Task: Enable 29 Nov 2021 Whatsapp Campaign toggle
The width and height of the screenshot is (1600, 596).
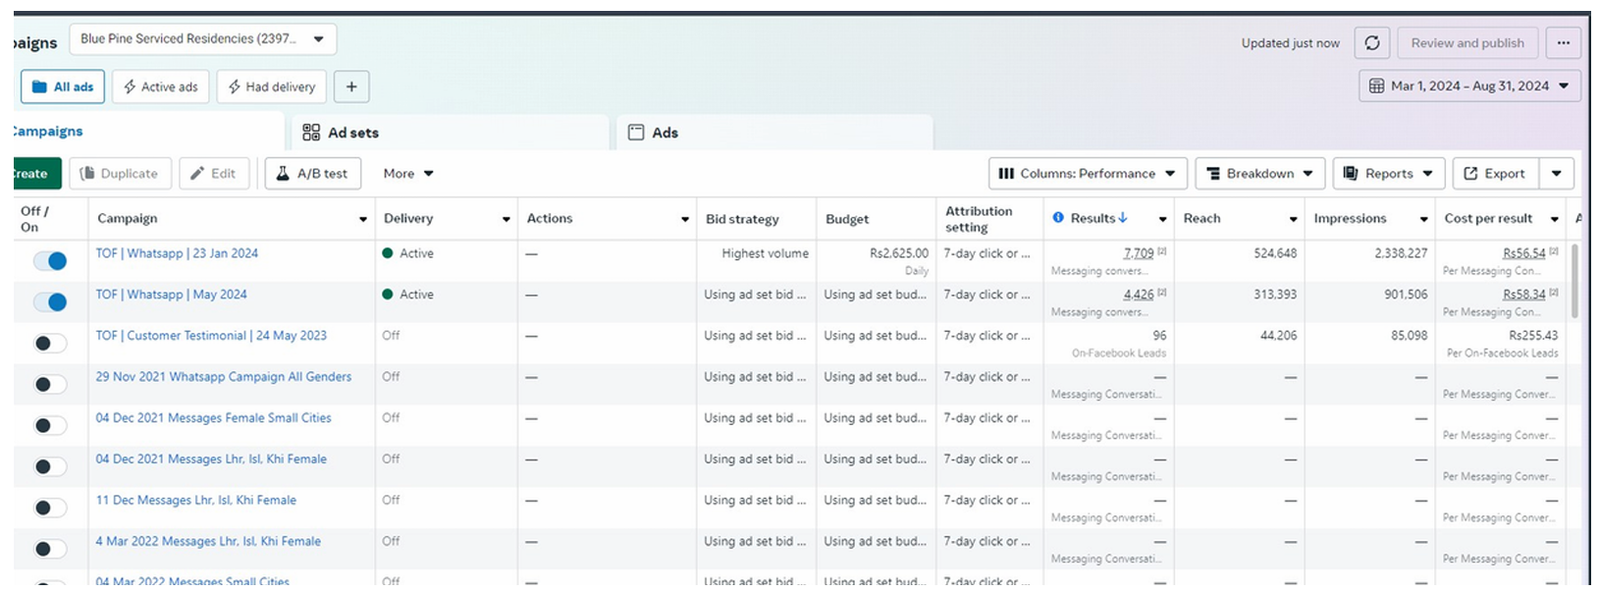Action: tap(50, 384)
